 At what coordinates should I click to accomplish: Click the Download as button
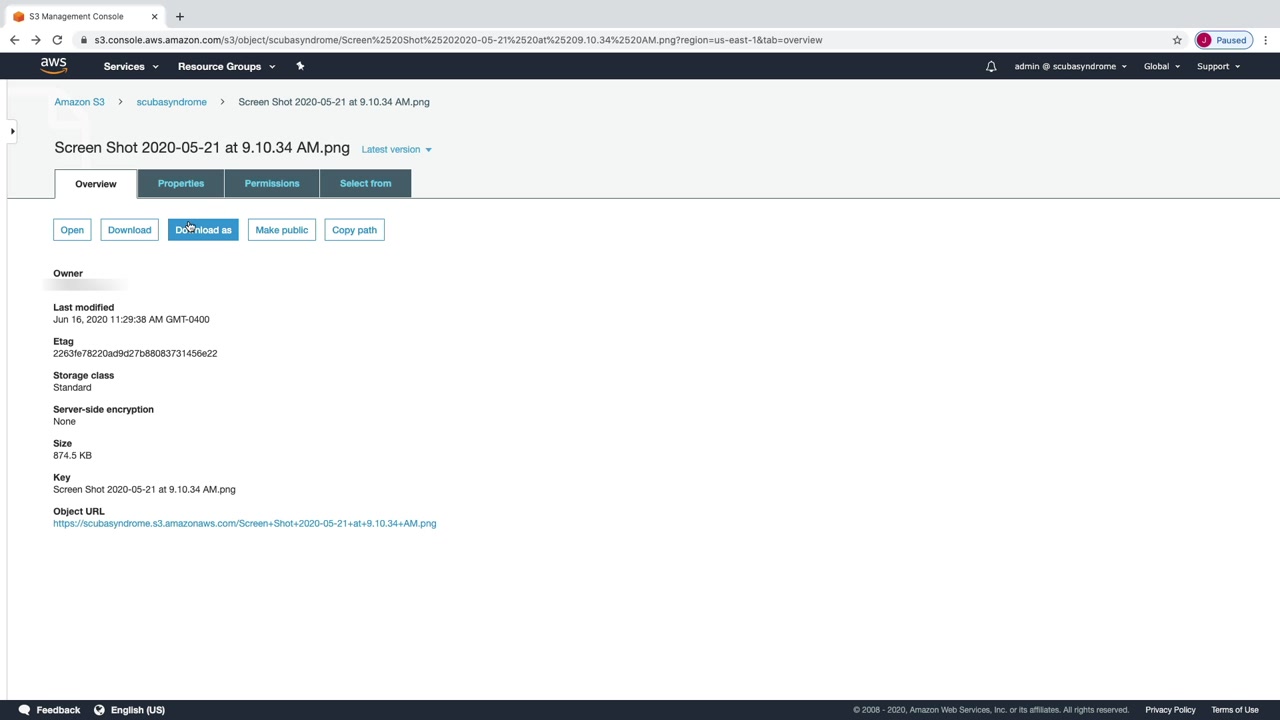(203, 230)
